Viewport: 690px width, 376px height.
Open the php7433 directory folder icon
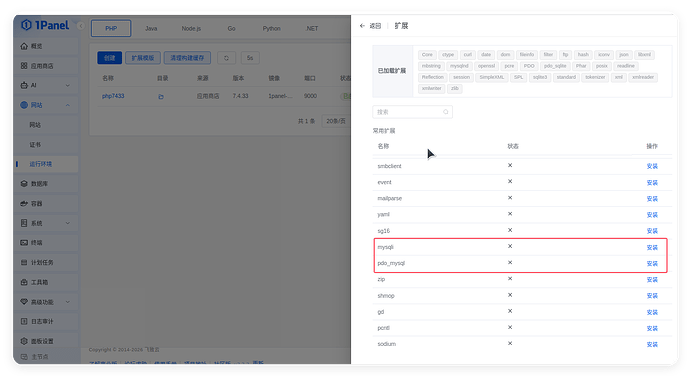pyautogui.click(x=161, y=96)
